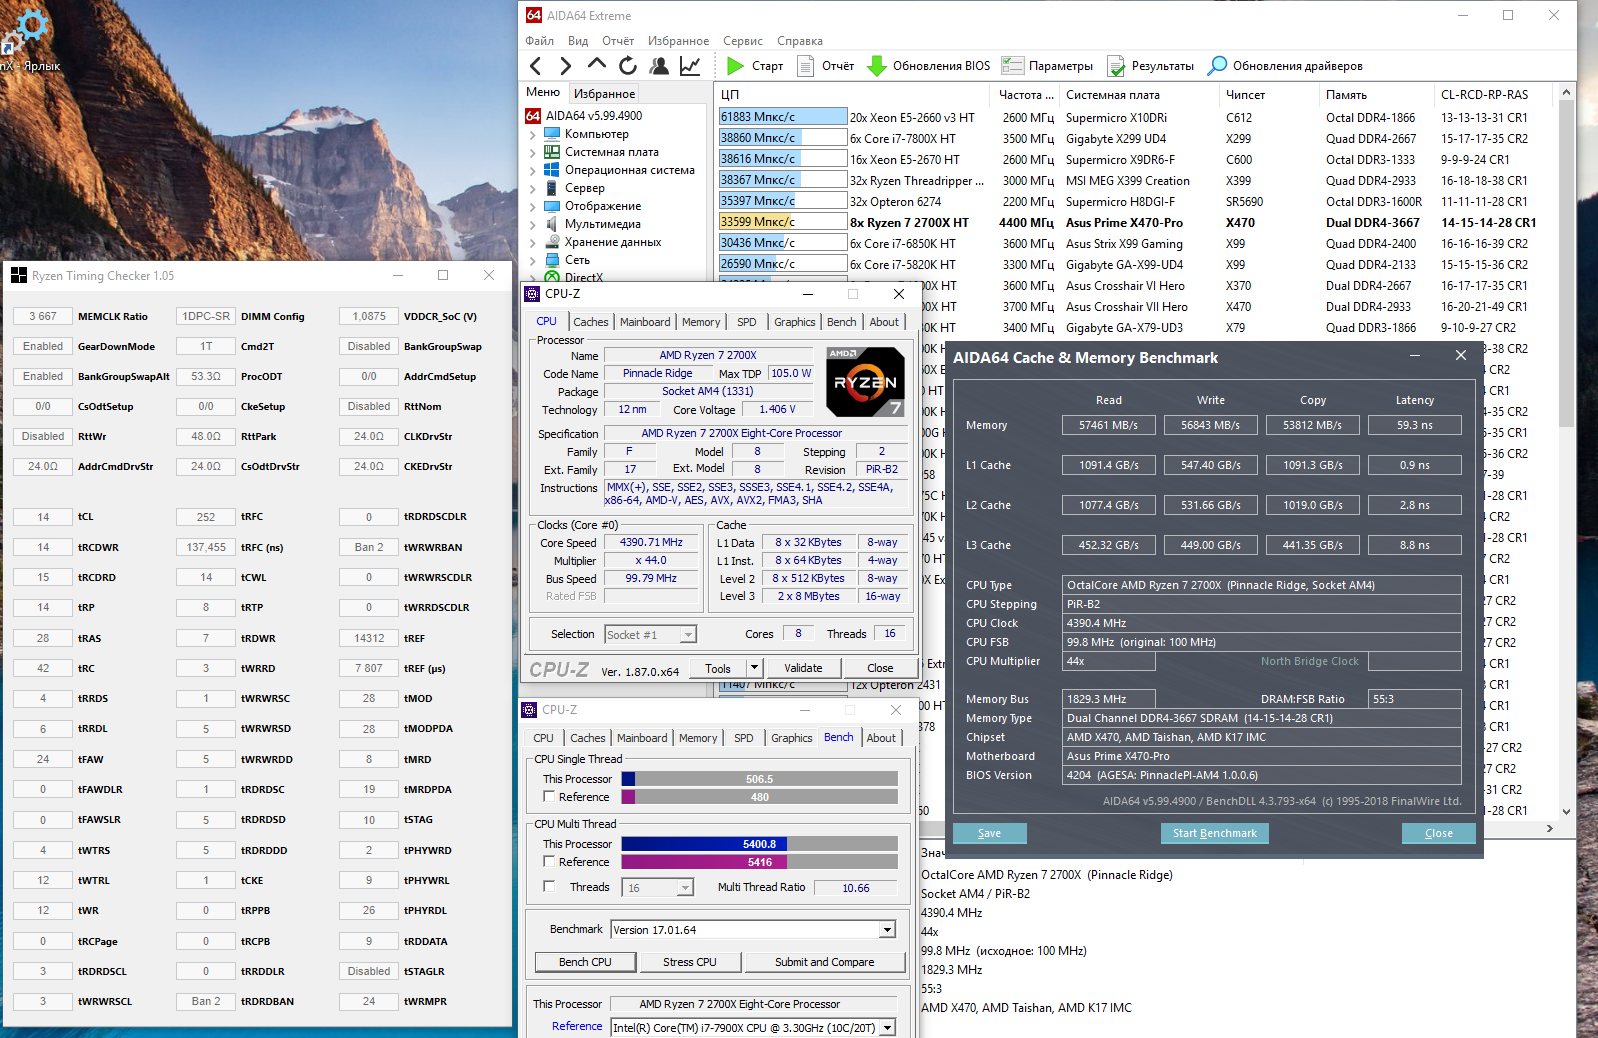Screen dimensions: 1598x1038
Task: Click the Чипсет column header
Action: [1269, 95]
